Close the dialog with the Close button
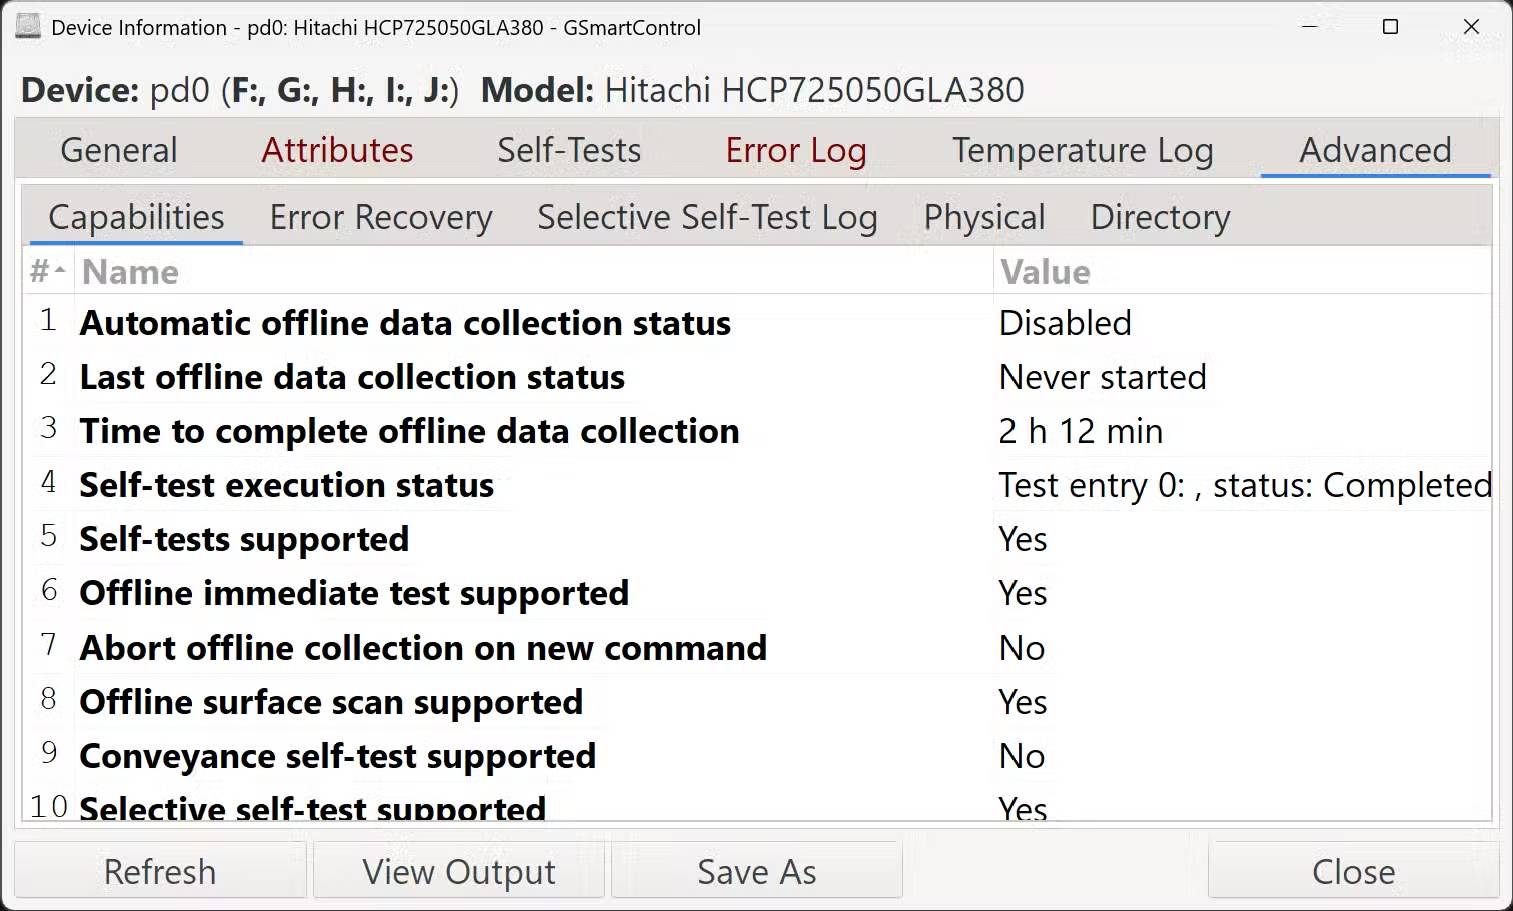1513x911 pixels. tap(1353, 871)
